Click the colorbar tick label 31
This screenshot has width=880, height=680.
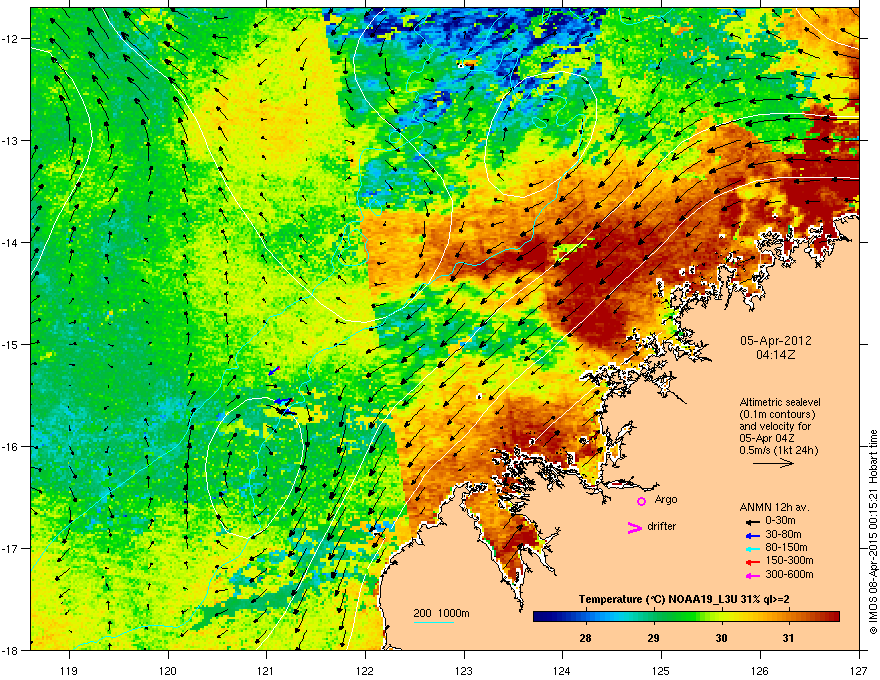(789, 638)
